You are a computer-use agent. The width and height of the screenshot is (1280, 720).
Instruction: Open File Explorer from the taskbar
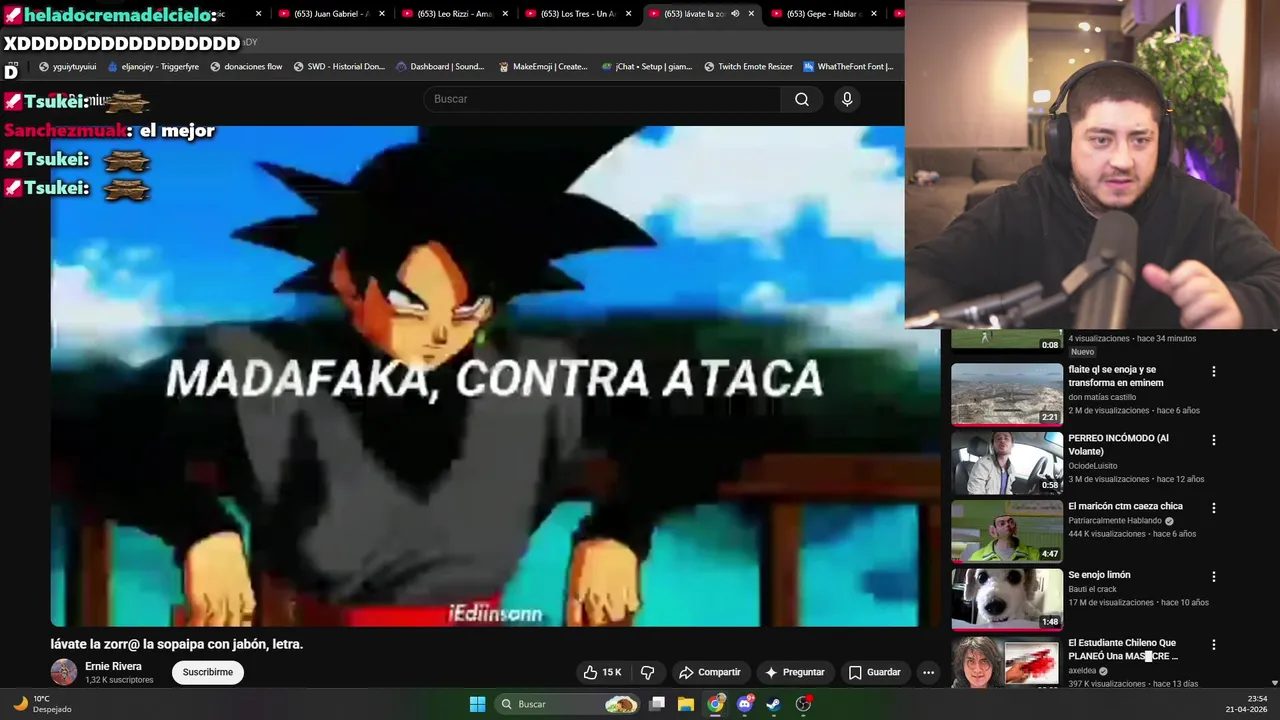coord(686,704)
